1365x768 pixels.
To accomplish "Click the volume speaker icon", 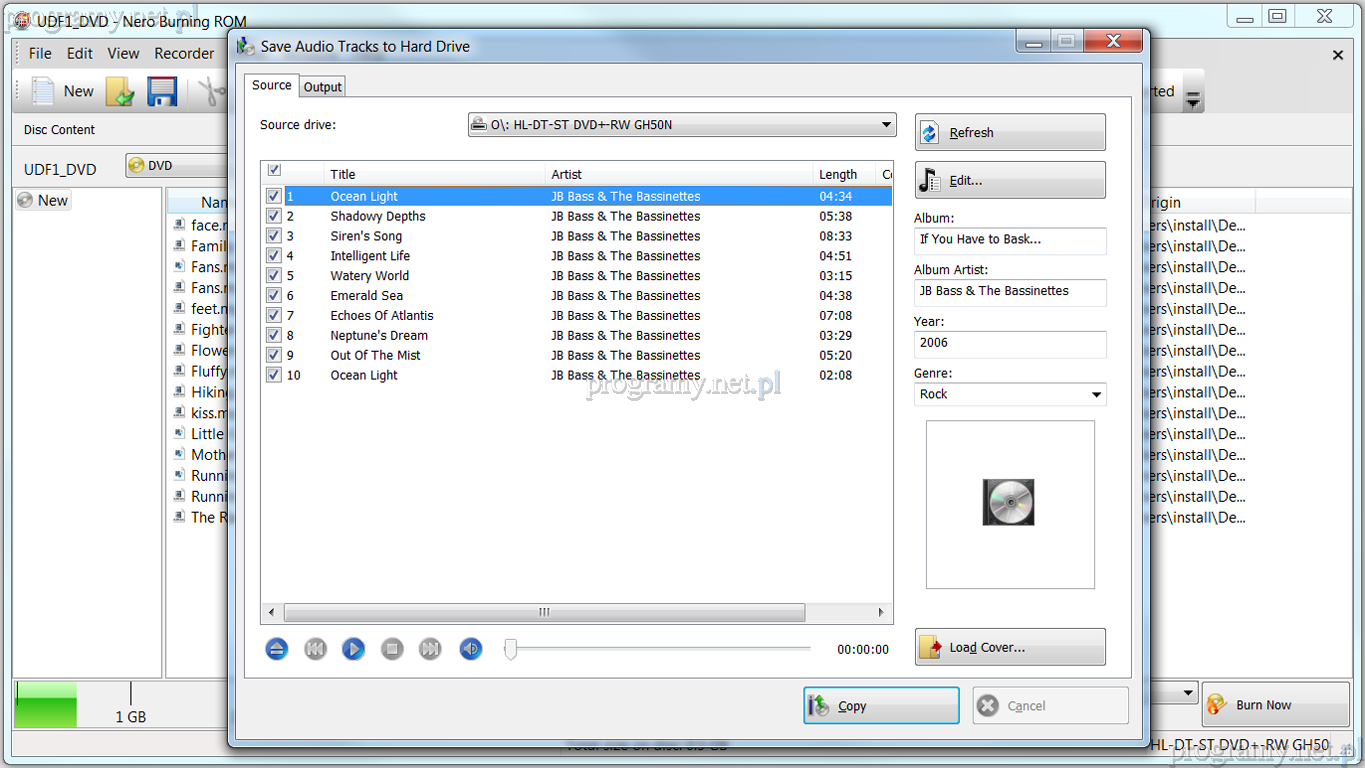I will (470, 649).
